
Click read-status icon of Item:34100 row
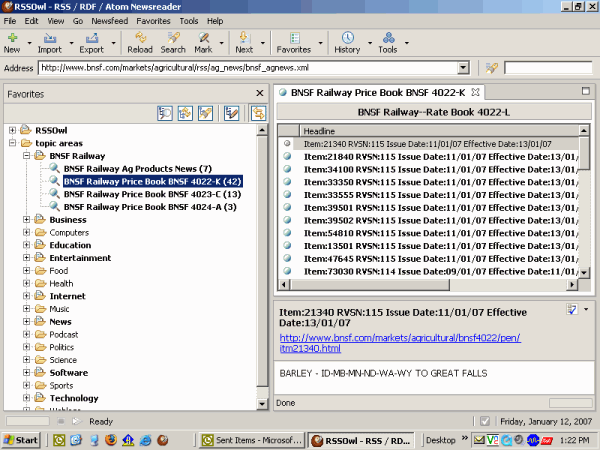(287, 169)
